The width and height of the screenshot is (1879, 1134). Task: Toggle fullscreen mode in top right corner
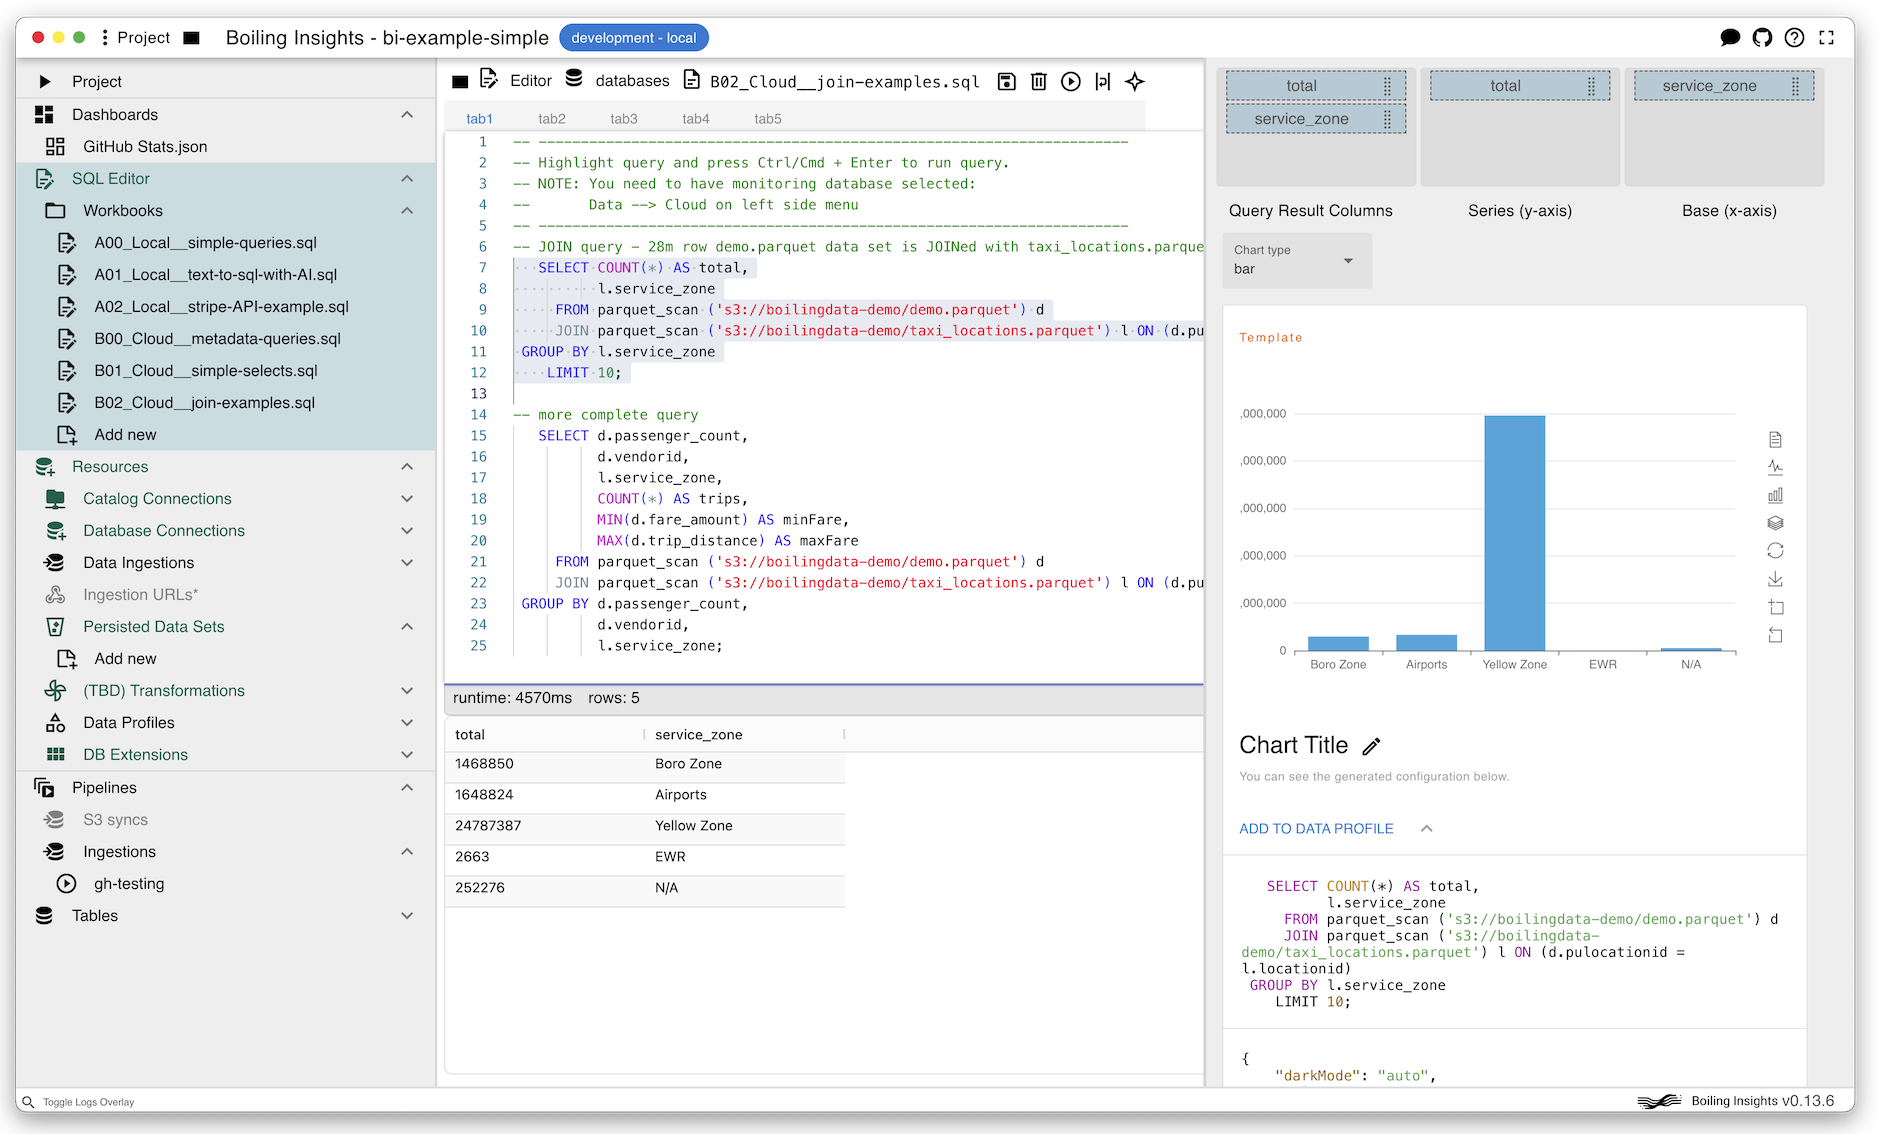click(x=1826, y=38)
